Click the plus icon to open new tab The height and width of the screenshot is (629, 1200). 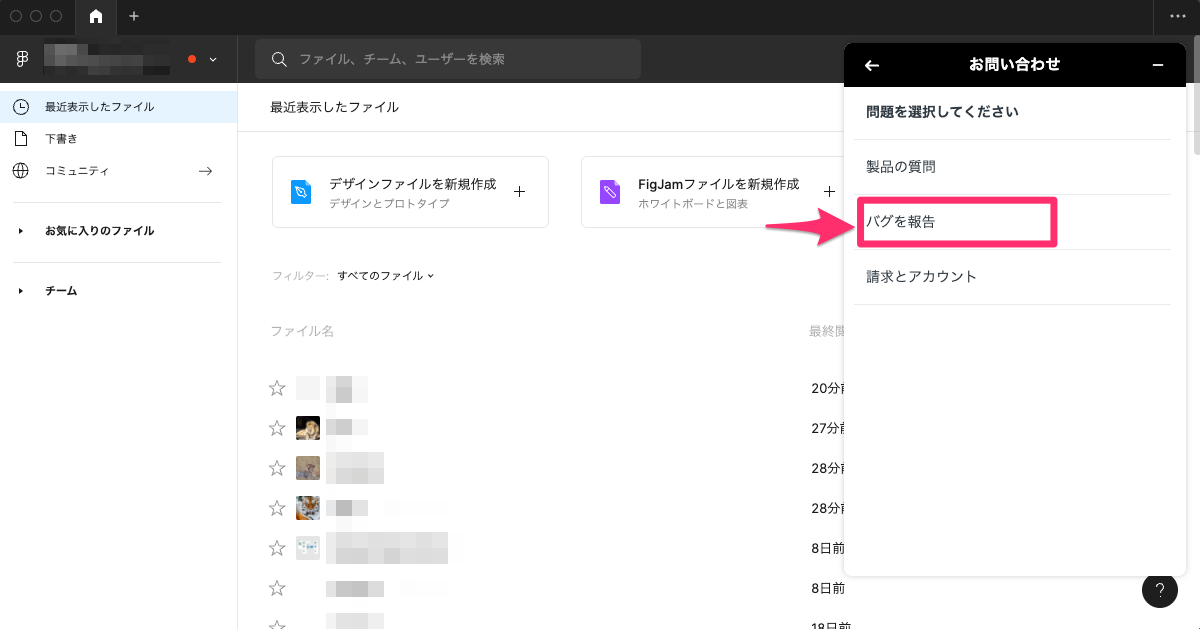pyautogui.click(x=133, y=17)
